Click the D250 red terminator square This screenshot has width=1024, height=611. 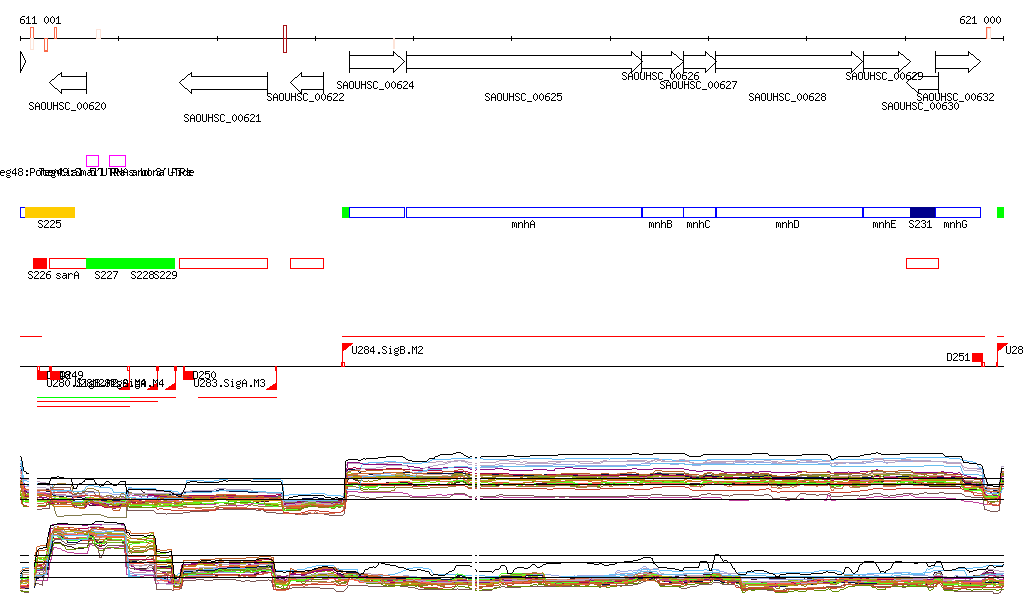[x=188, y=375]
